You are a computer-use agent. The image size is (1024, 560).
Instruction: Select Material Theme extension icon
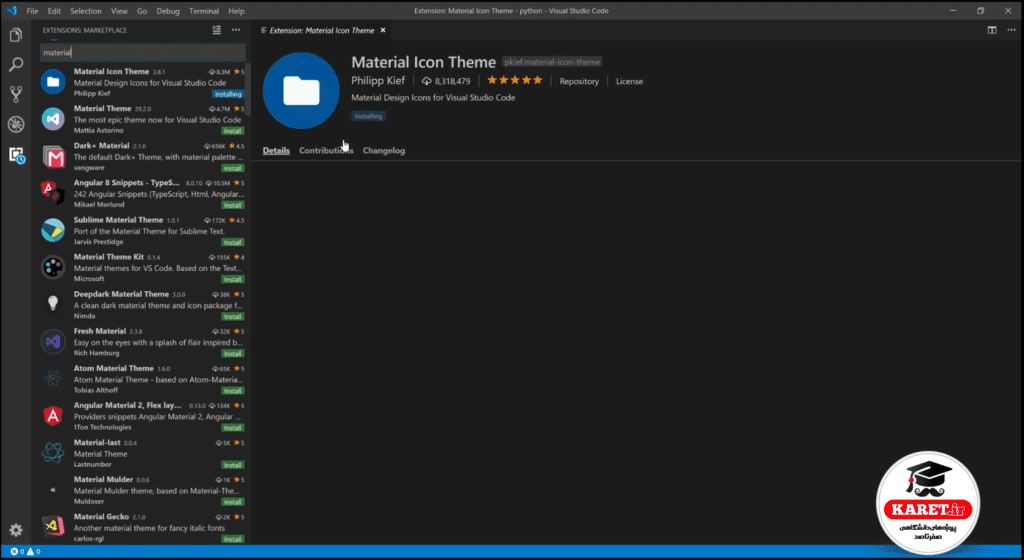click(x=53, y=119)
